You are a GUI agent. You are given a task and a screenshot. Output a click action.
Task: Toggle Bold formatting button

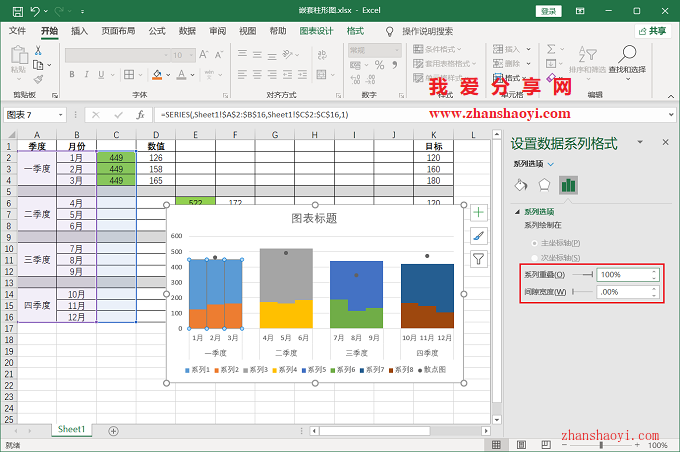pyautogui.click(x=72, y=75)
